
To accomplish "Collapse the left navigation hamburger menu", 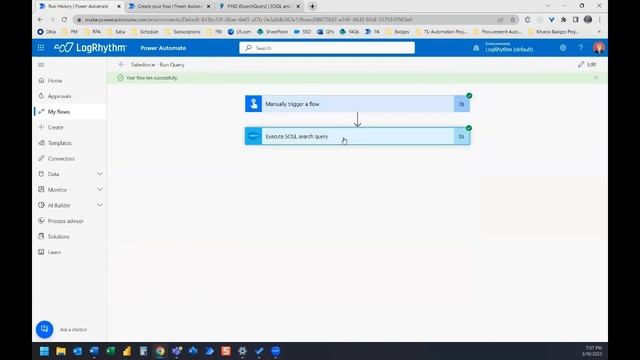I will click(41, 65).
